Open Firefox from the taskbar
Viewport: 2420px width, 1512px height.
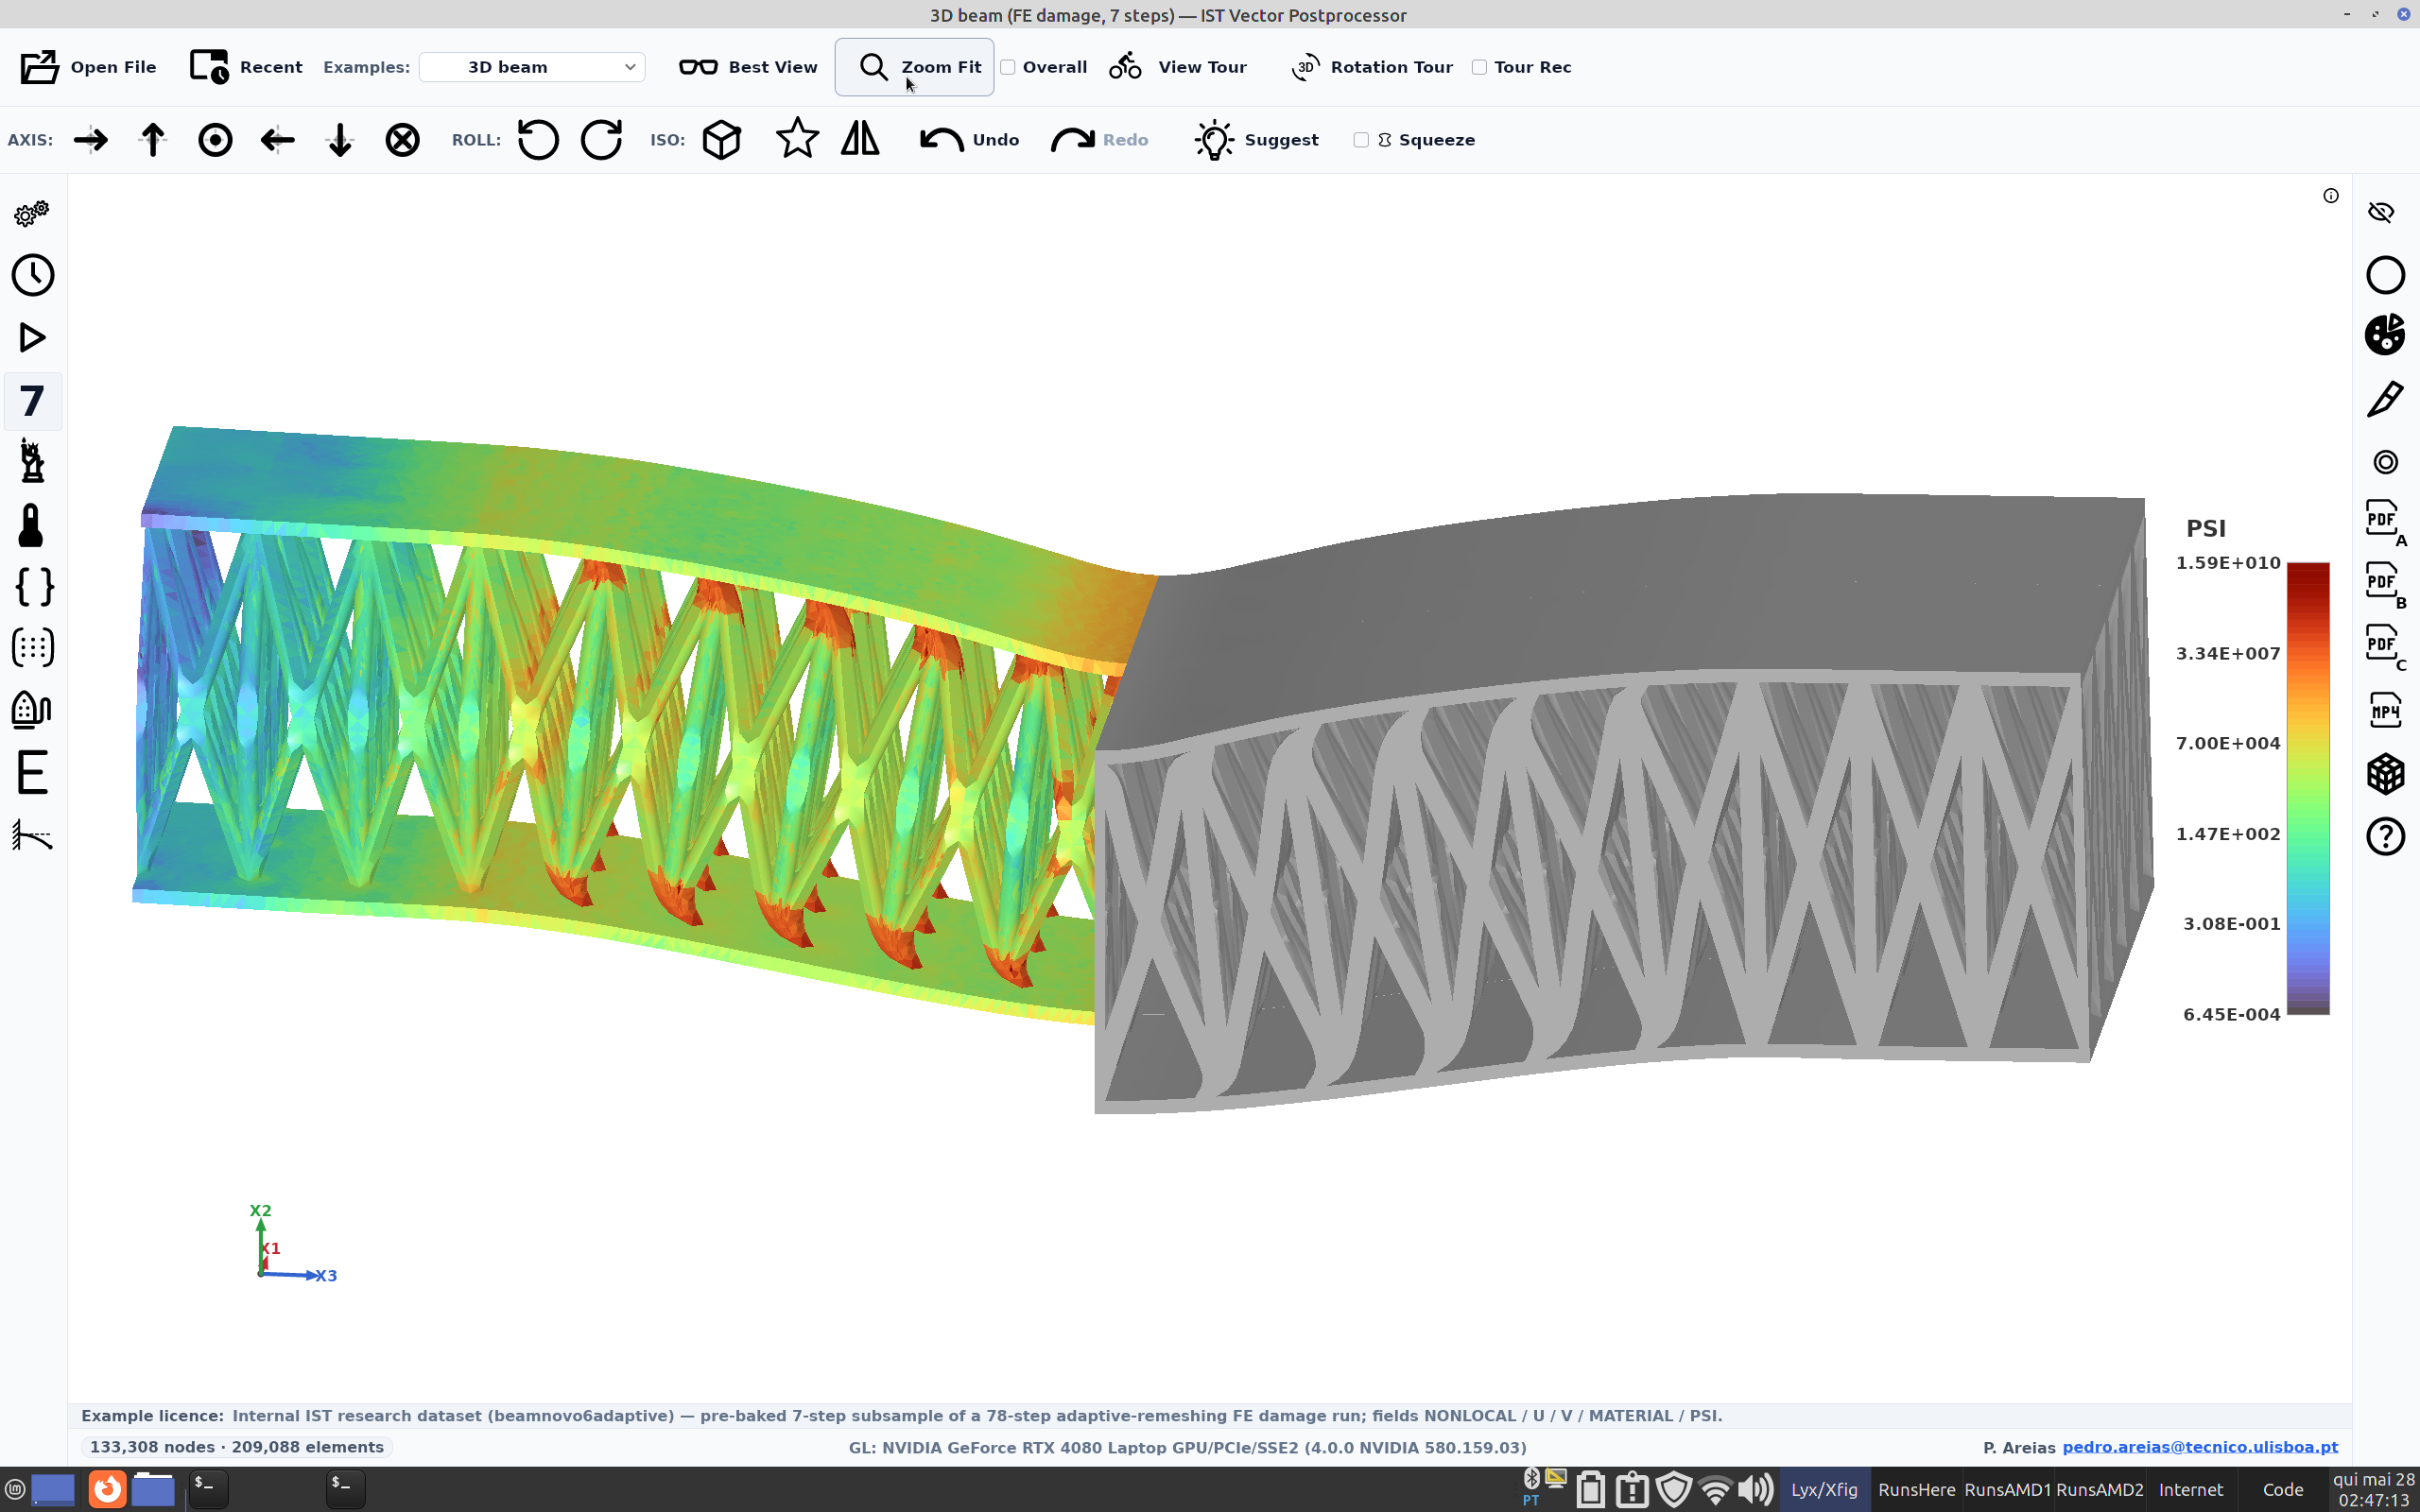[107, 1489]
